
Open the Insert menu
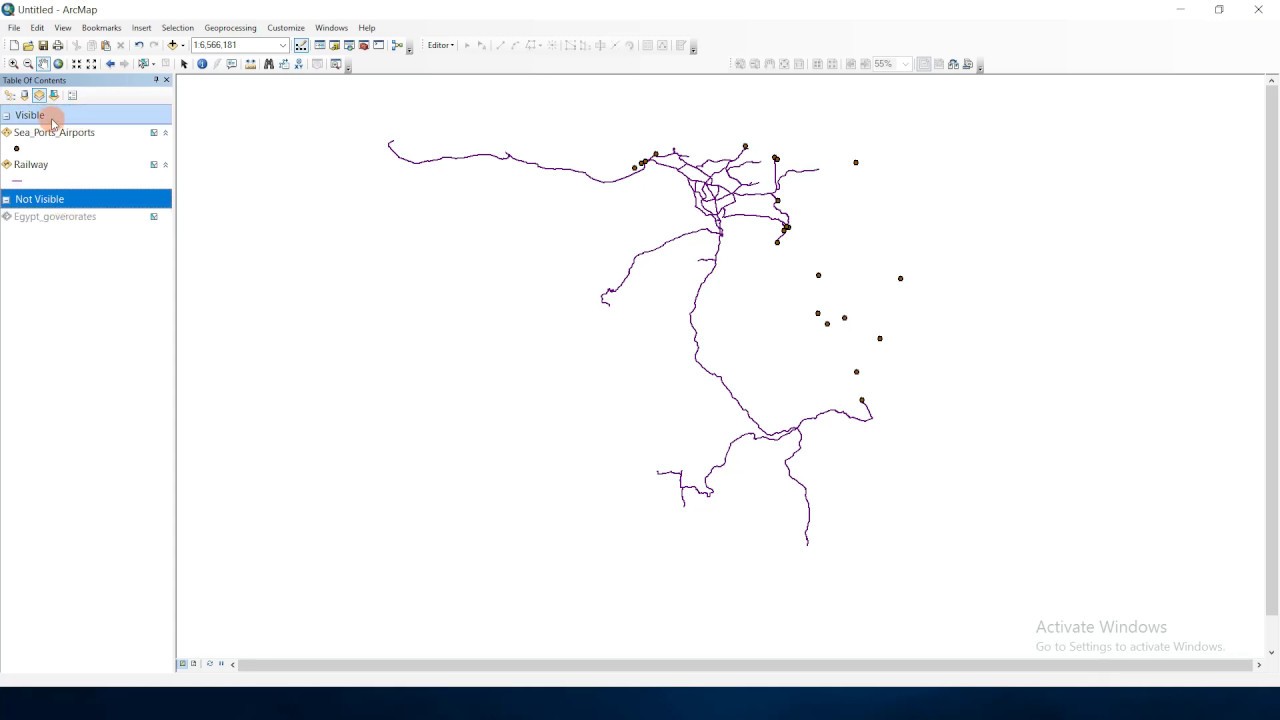[141, 28]
